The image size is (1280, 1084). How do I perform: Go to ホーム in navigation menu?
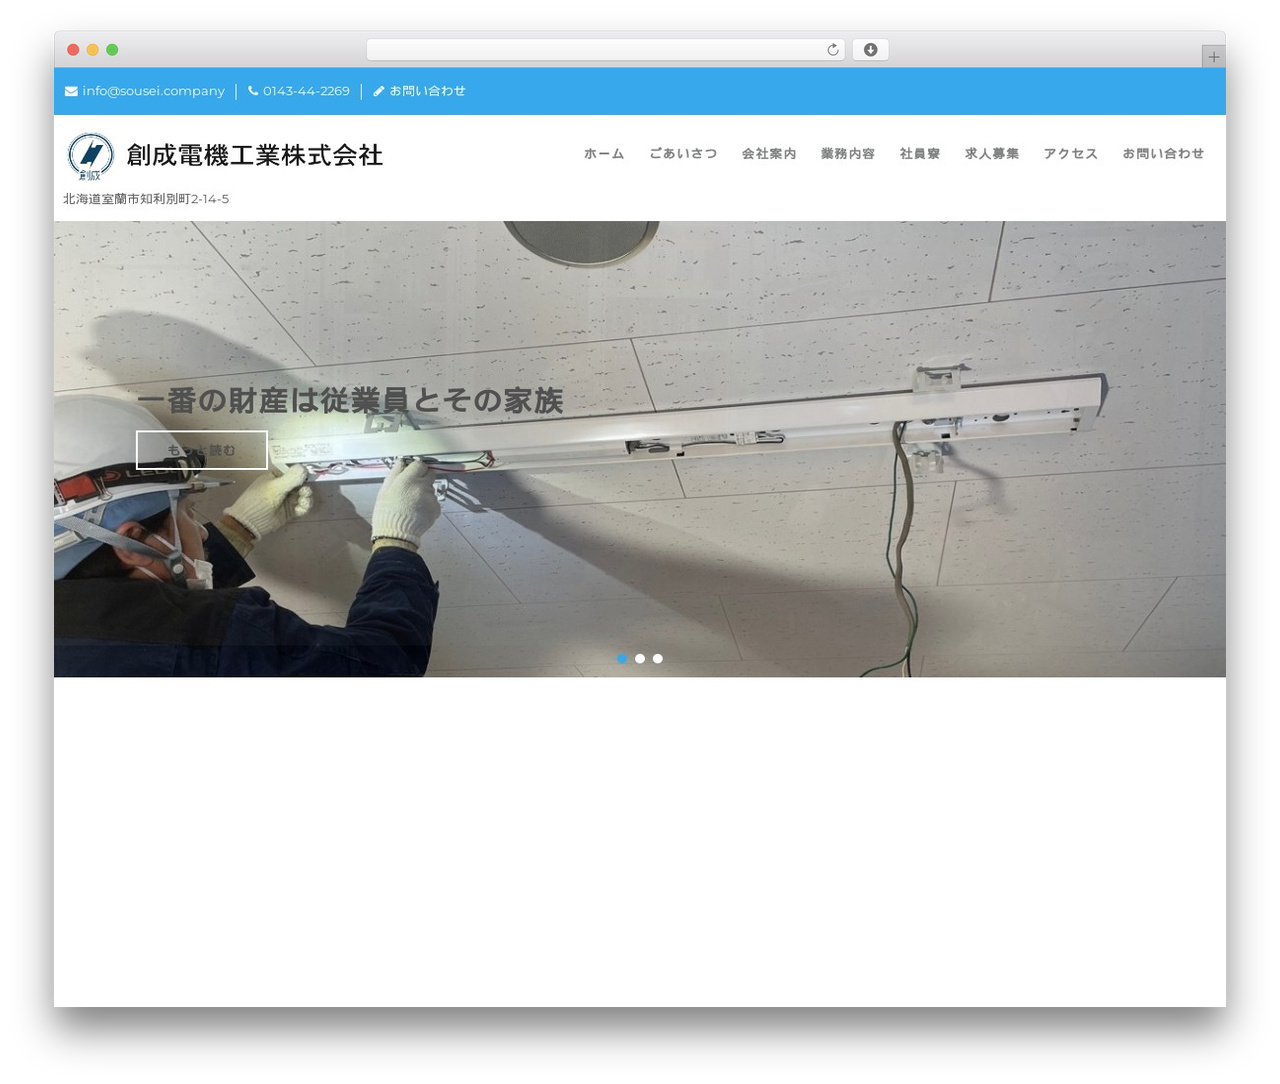[x=604, y=154]
